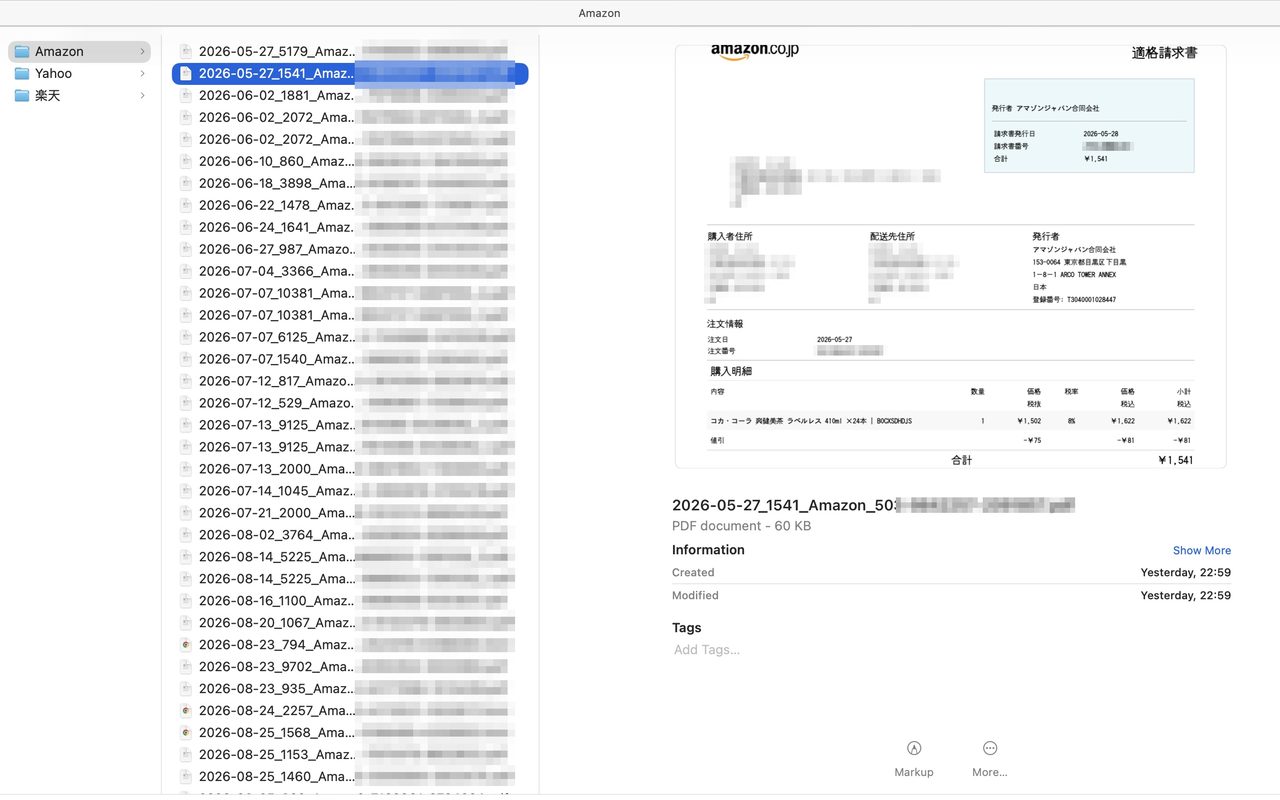Click the Modified label in Information

695,596
